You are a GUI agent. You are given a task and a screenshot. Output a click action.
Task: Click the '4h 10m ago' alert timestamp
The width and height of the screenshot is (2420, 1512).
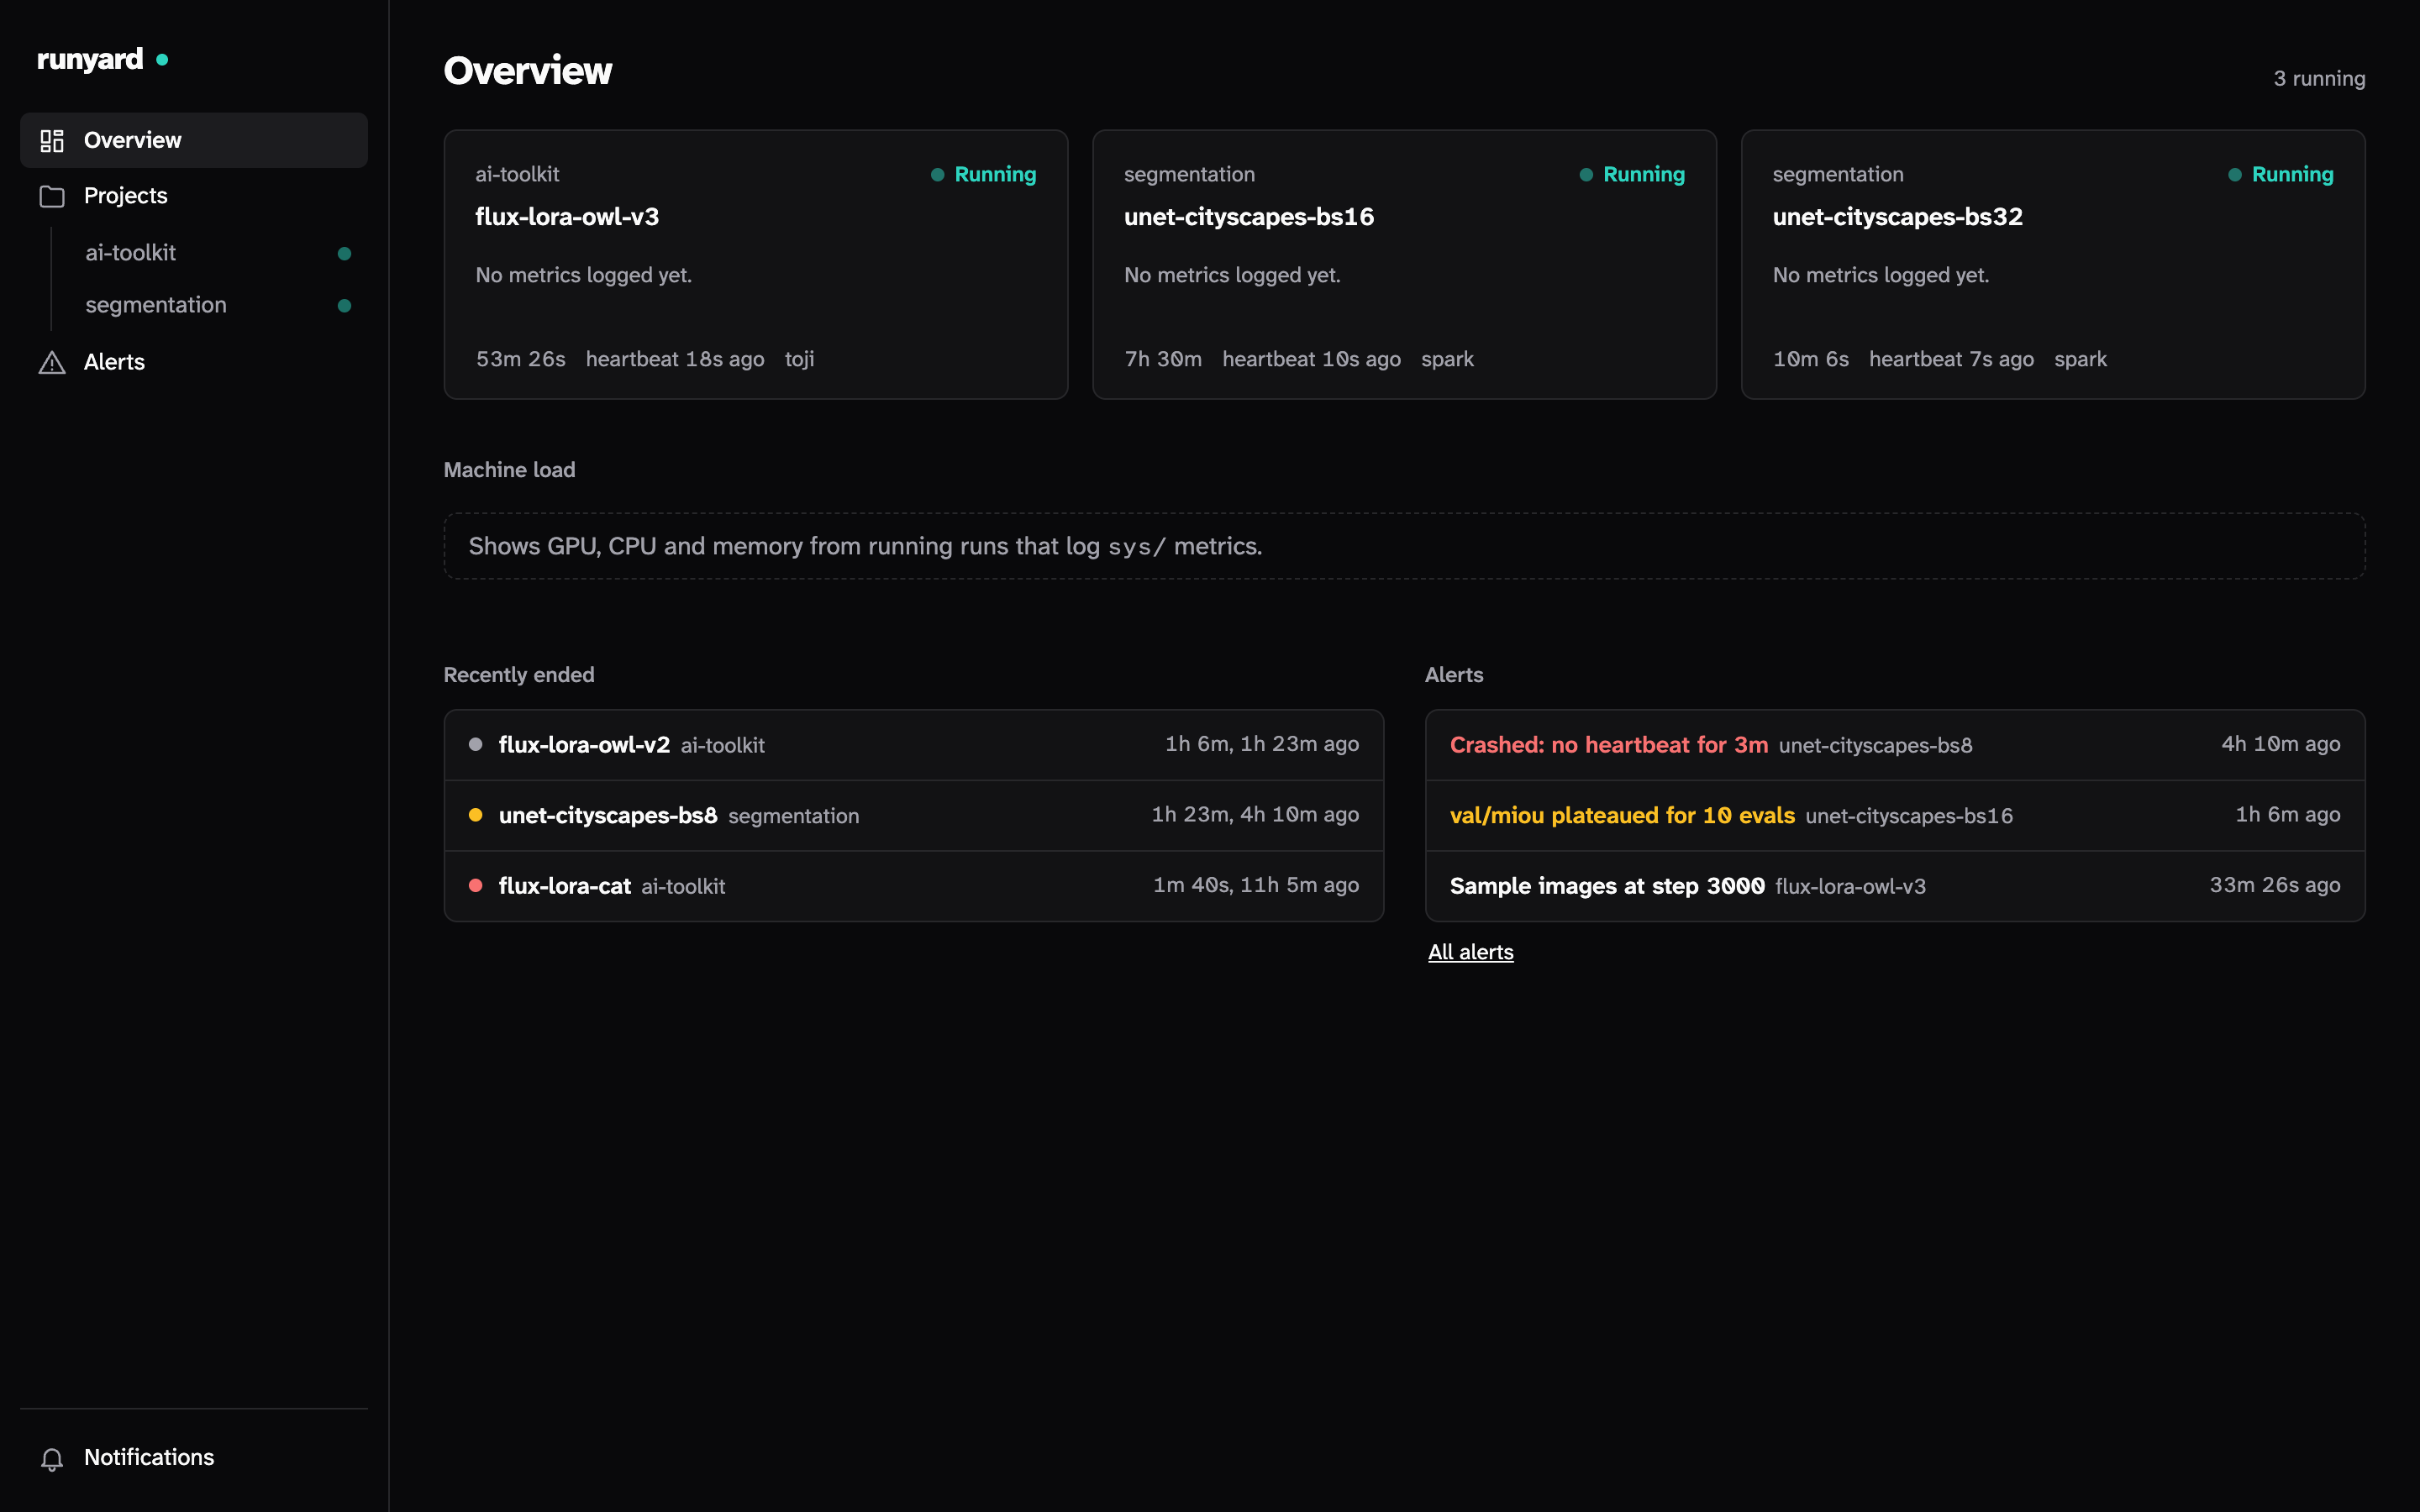[x=2281, y=744]
